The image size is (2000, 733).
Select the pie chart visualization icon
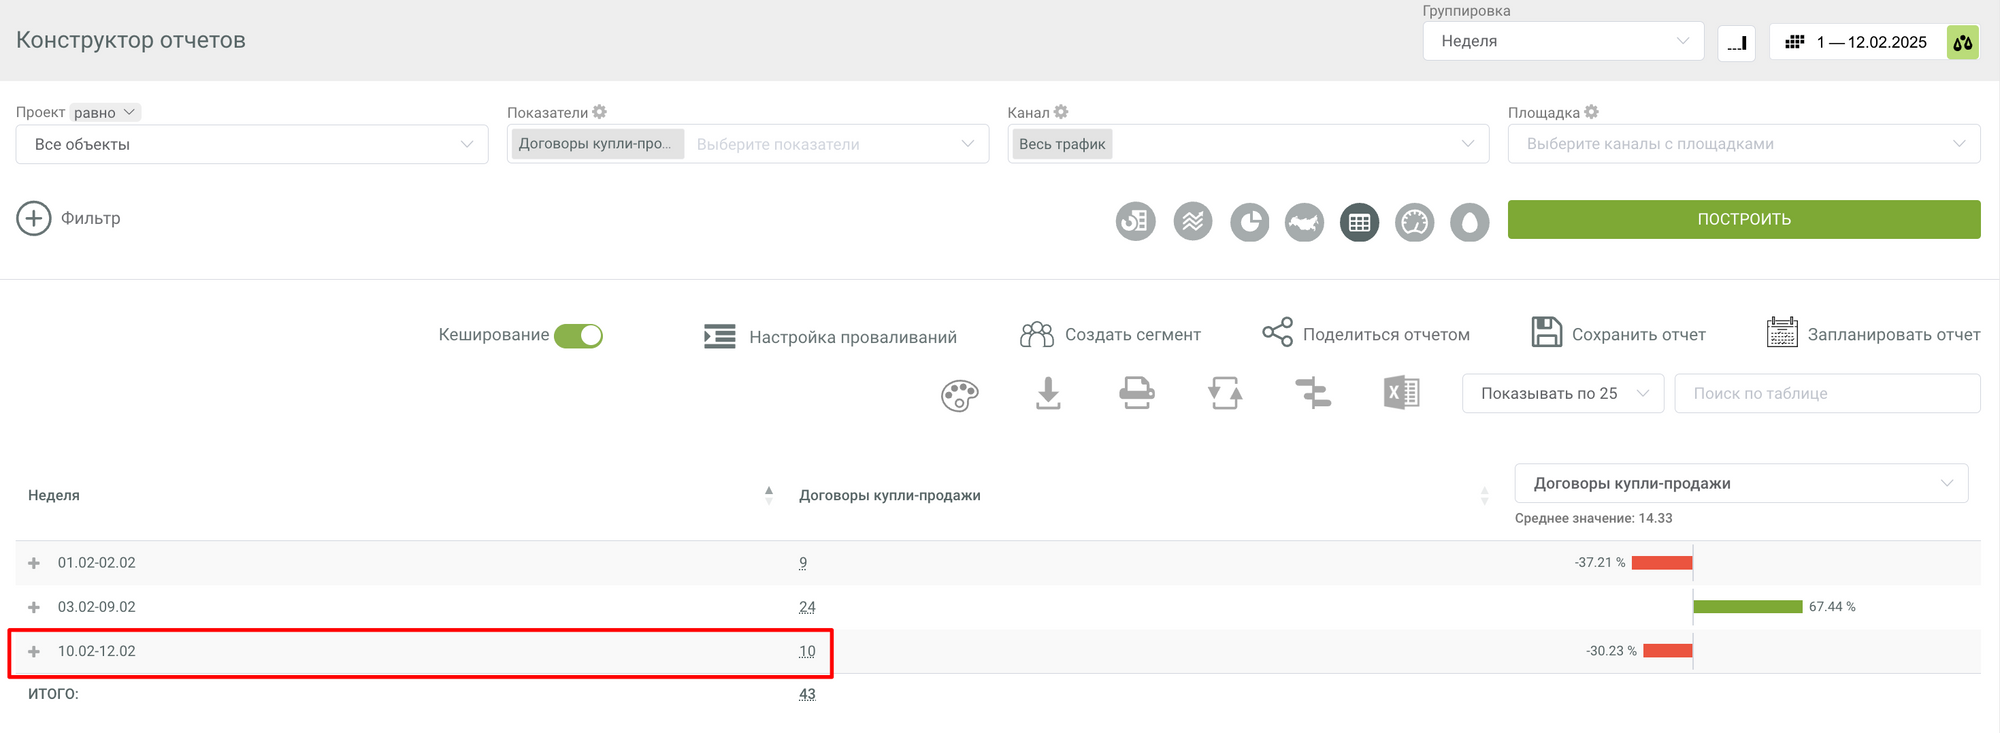point(1249,222)
